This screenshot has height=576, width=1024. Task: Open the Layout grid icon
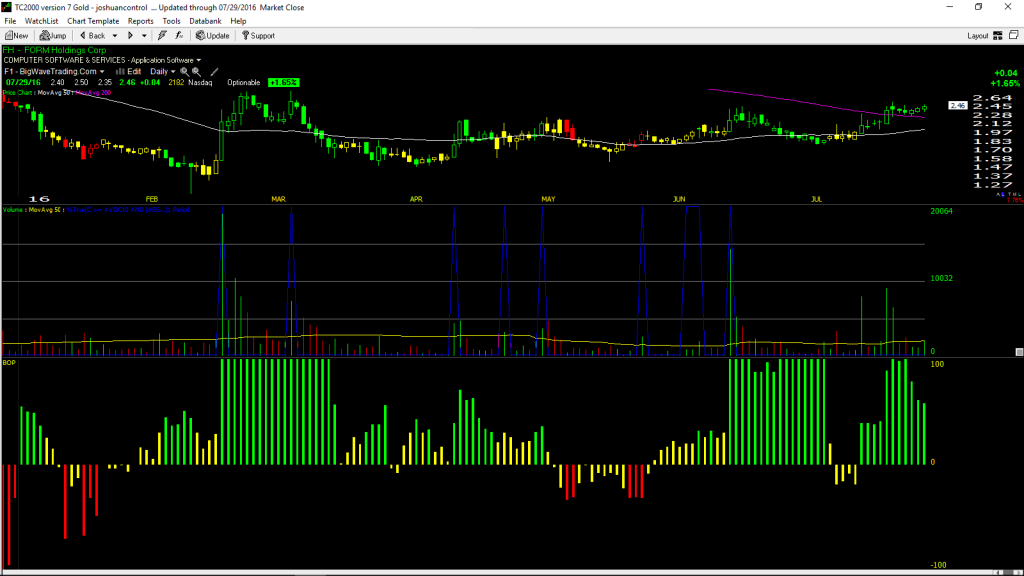coord(998,36)
